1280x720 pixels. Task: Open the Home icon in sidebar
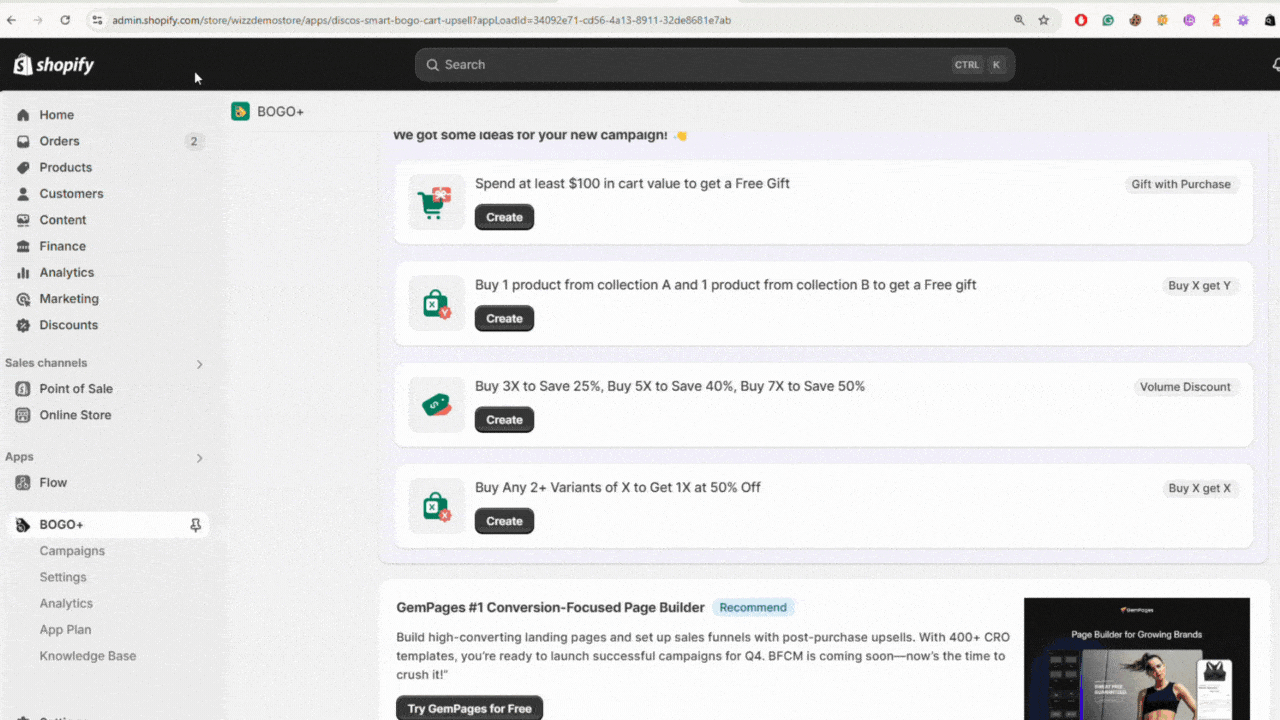tap(23, 115)
